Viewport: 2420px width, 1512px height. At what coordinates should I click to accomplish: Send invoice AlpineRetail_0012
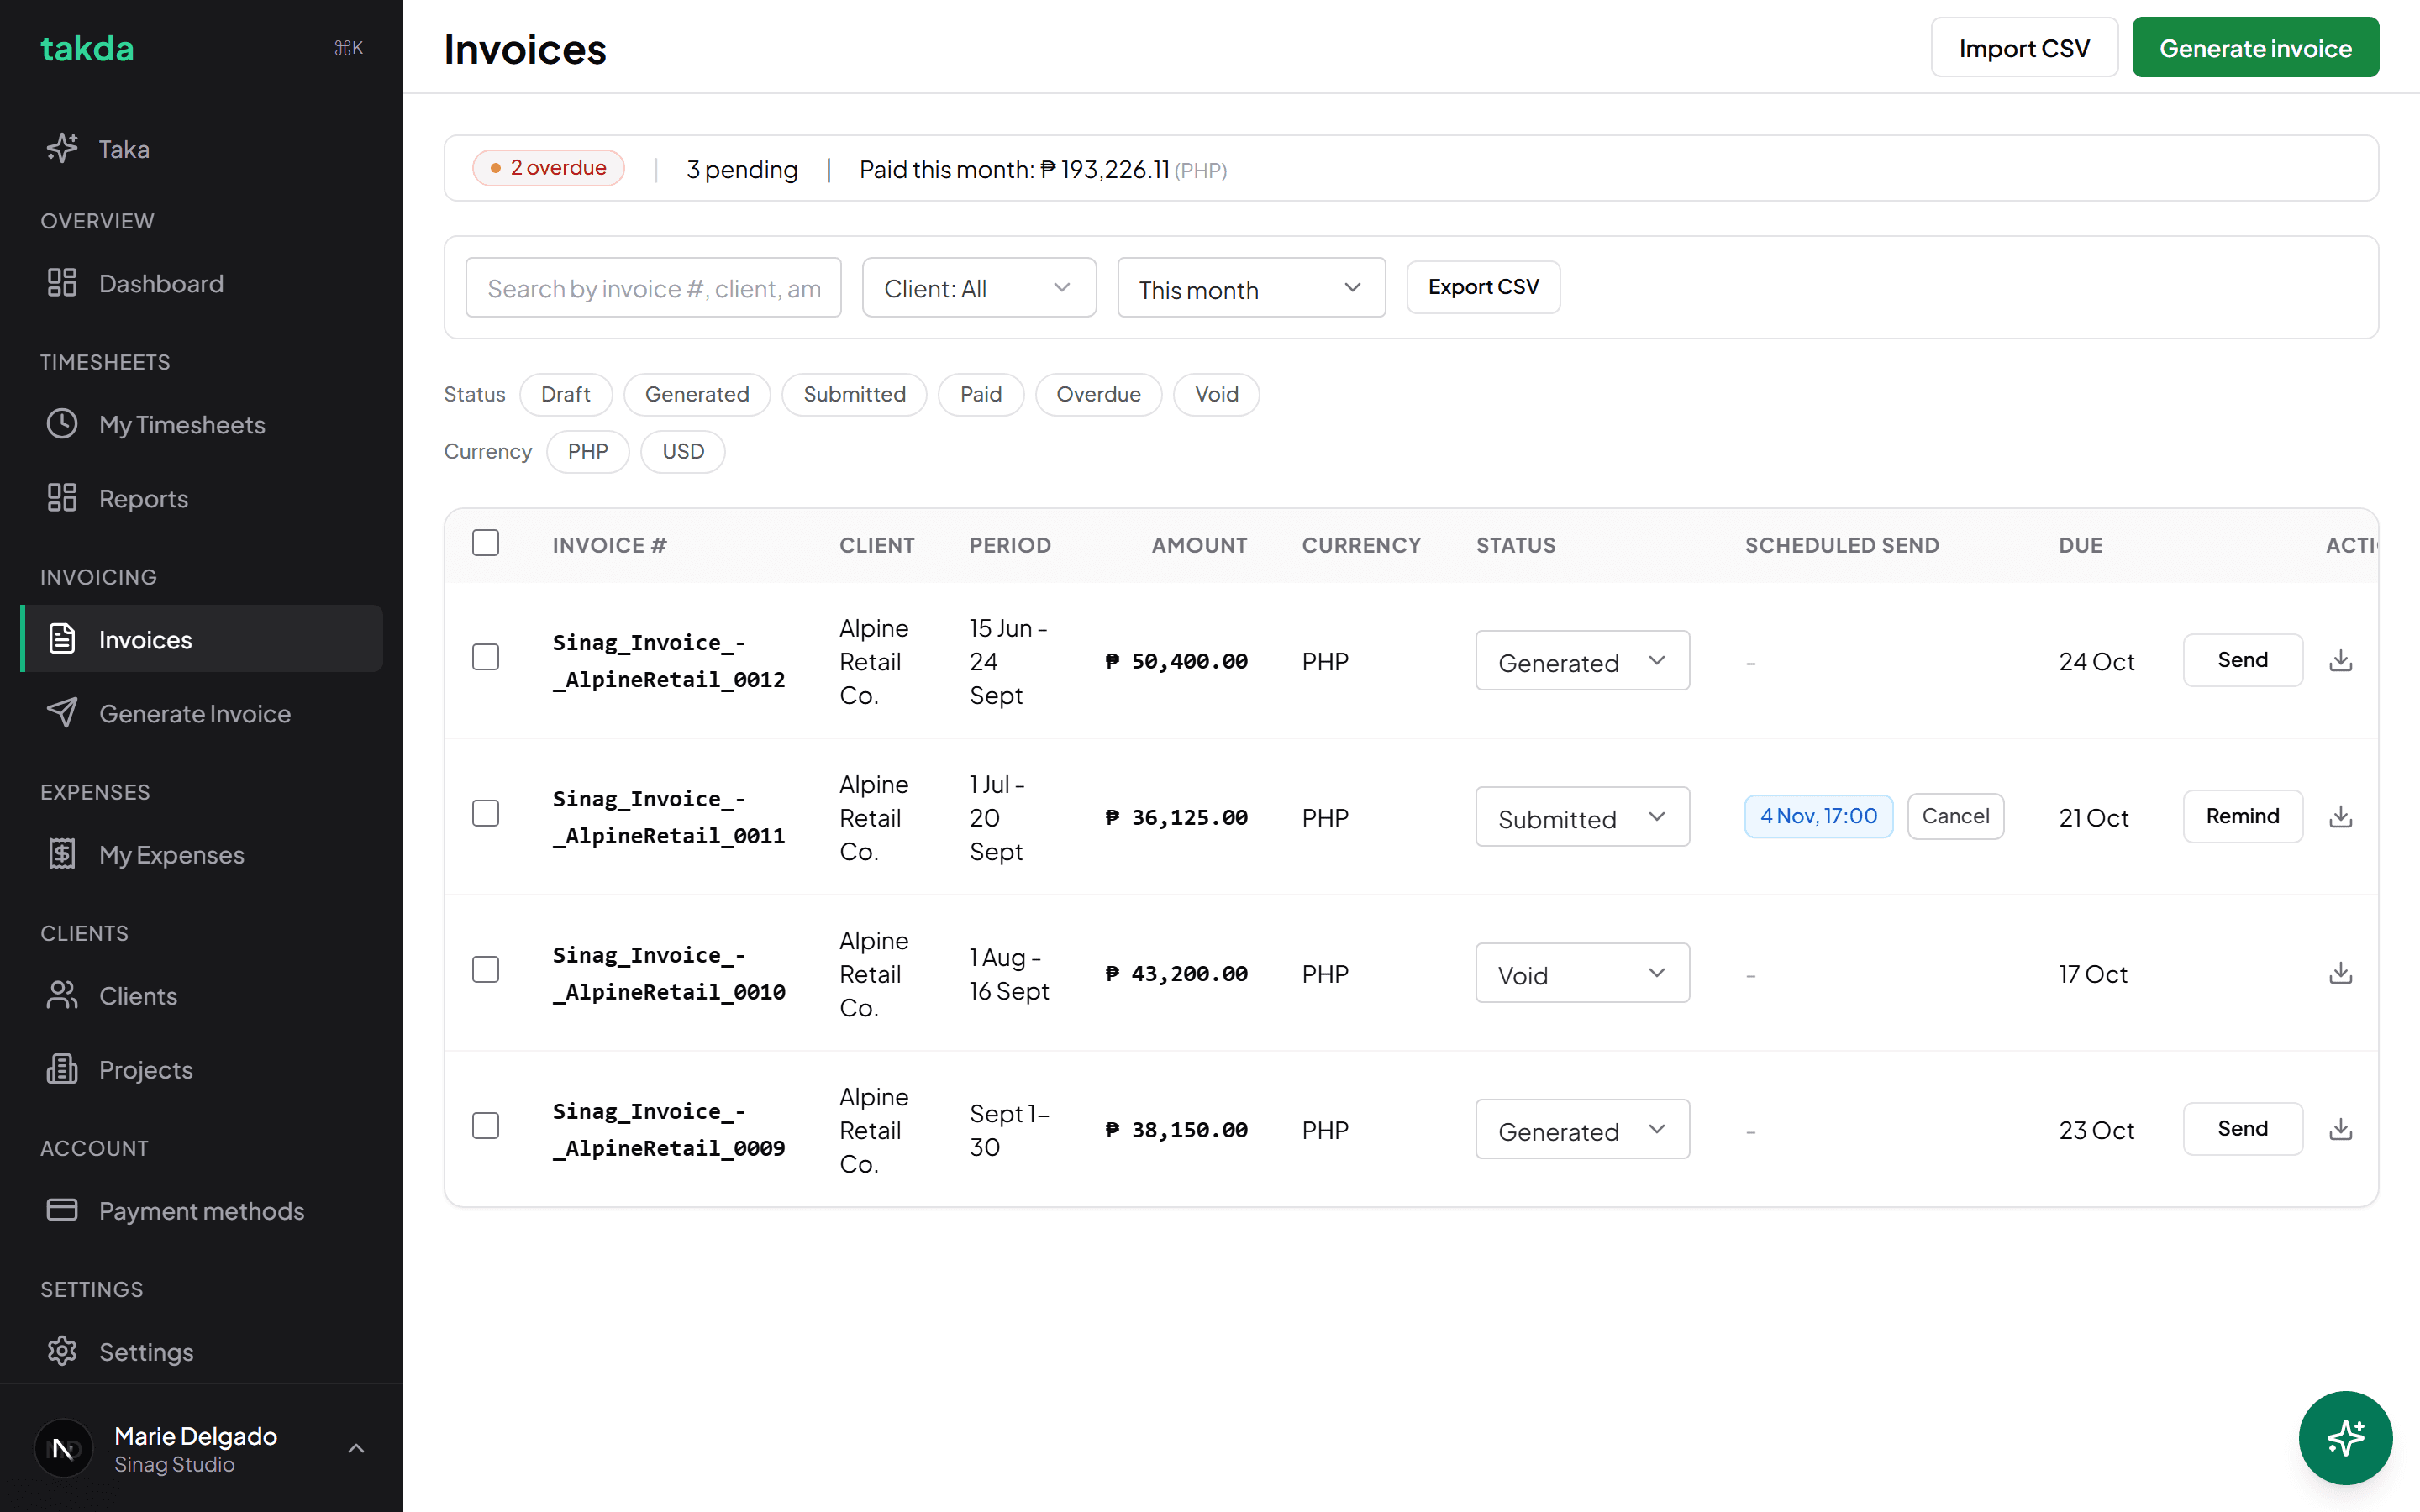coord(2242,660)
